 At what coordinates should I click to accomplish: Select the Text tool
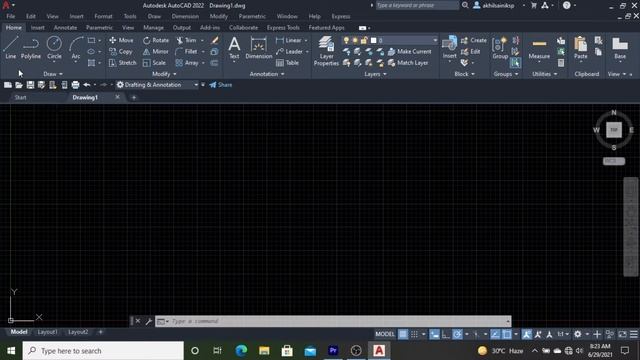[234, 48]
